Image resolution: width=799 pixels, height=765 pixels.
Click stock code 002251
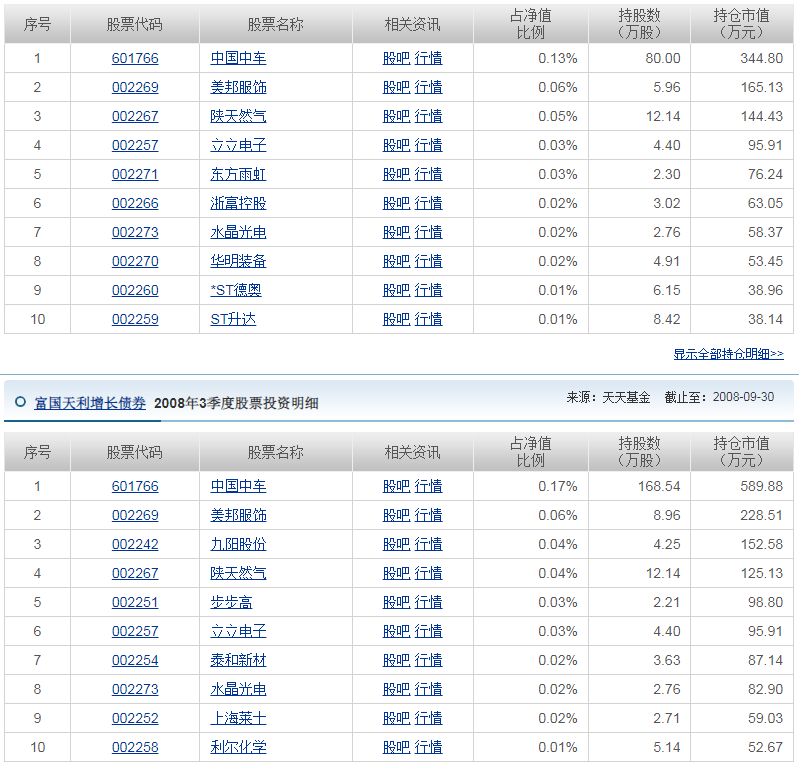135,602
